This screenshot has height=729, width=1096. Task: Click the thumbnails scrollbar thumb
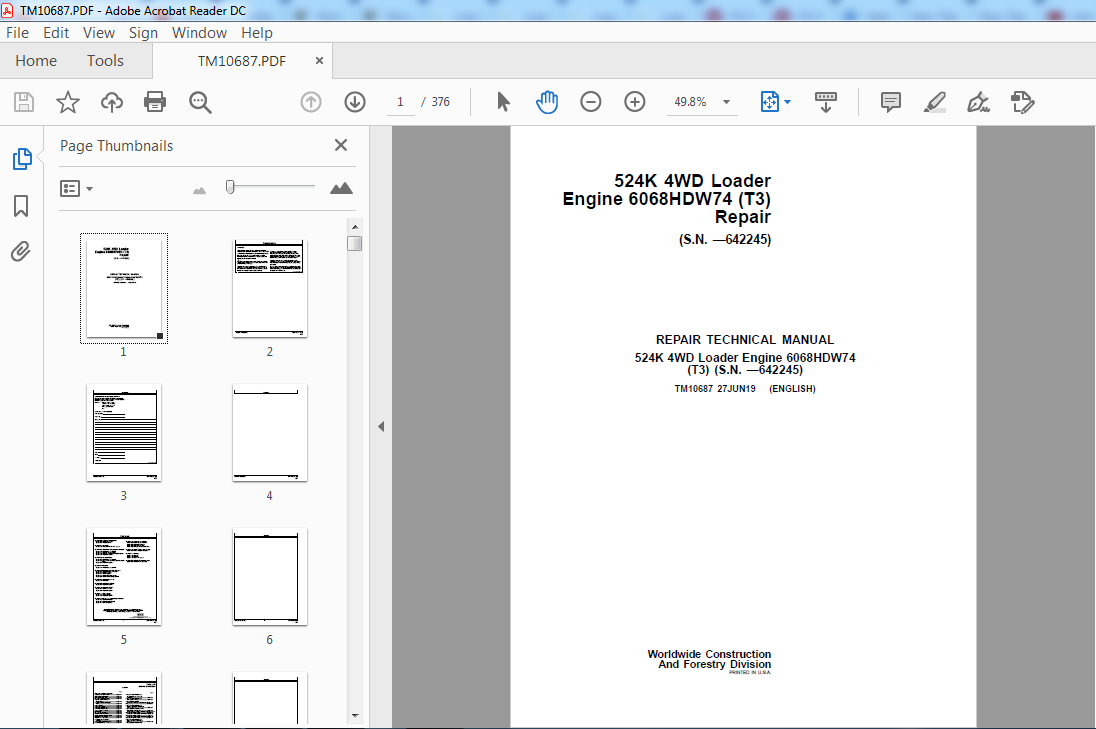click(355, 243)
